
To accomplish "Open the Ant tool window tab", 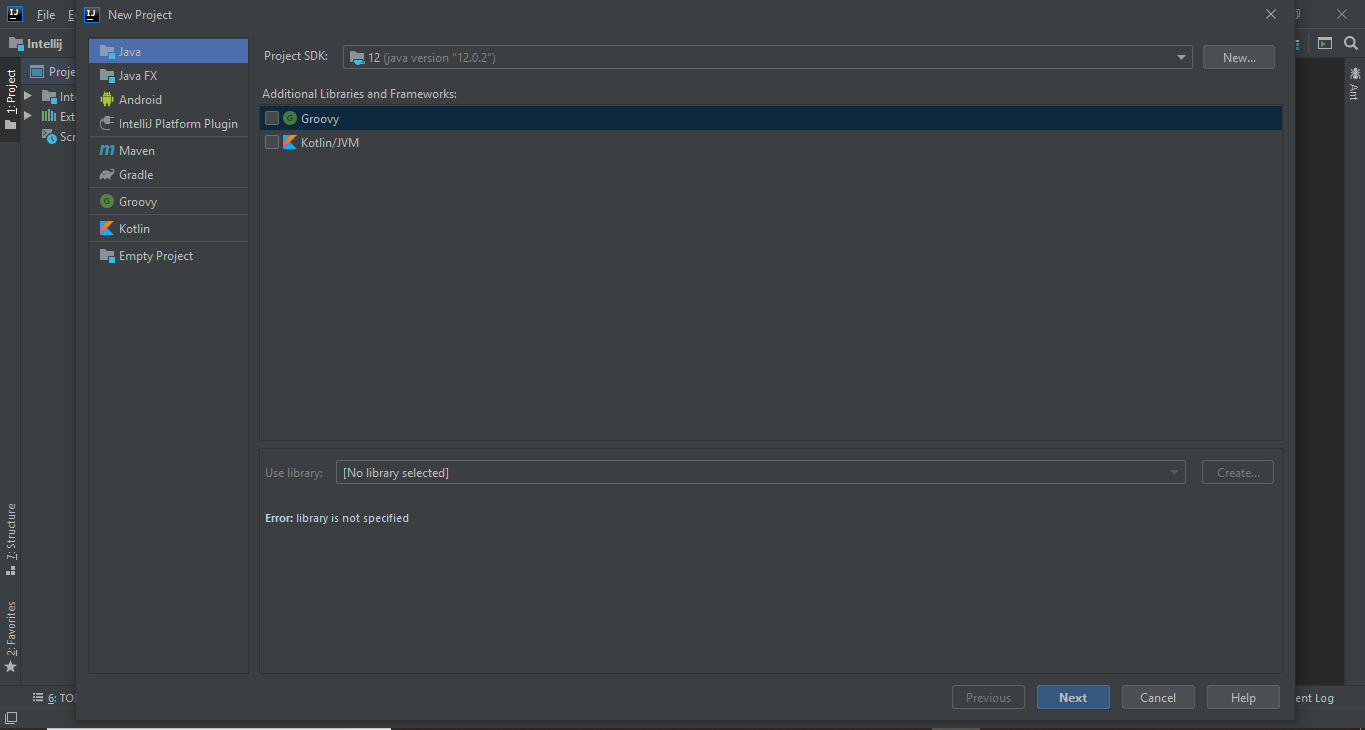I will click(x=1354, y=83).
